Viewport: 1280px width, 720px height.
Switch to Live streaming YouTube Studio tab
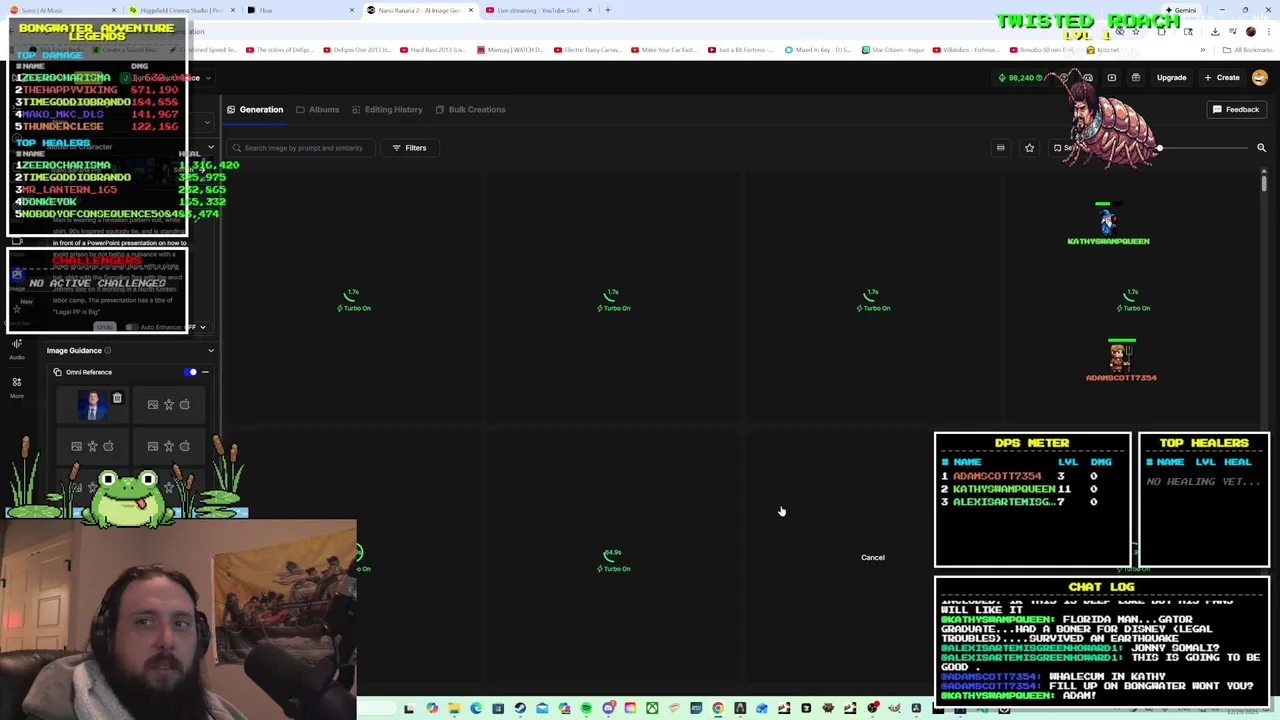tap(538, 10)
